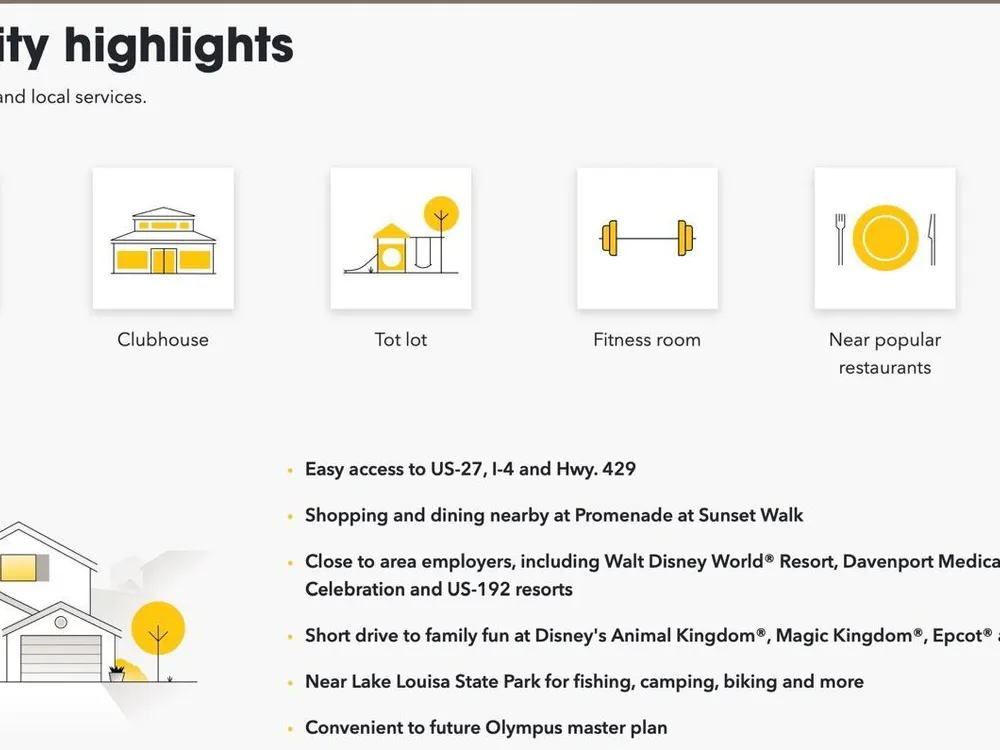
Task: Click the 'and local services' subtitle text
Action: click(x=73, y=97)
